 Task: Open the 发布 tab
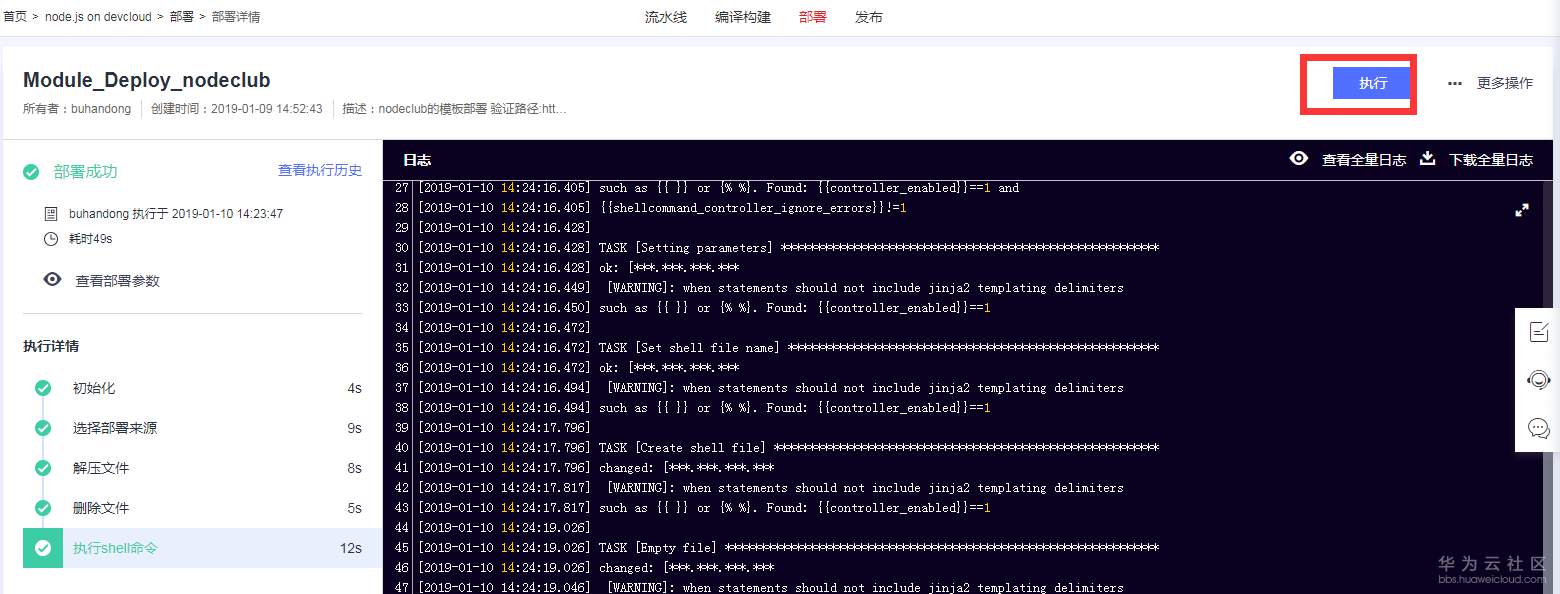[869, 16]
